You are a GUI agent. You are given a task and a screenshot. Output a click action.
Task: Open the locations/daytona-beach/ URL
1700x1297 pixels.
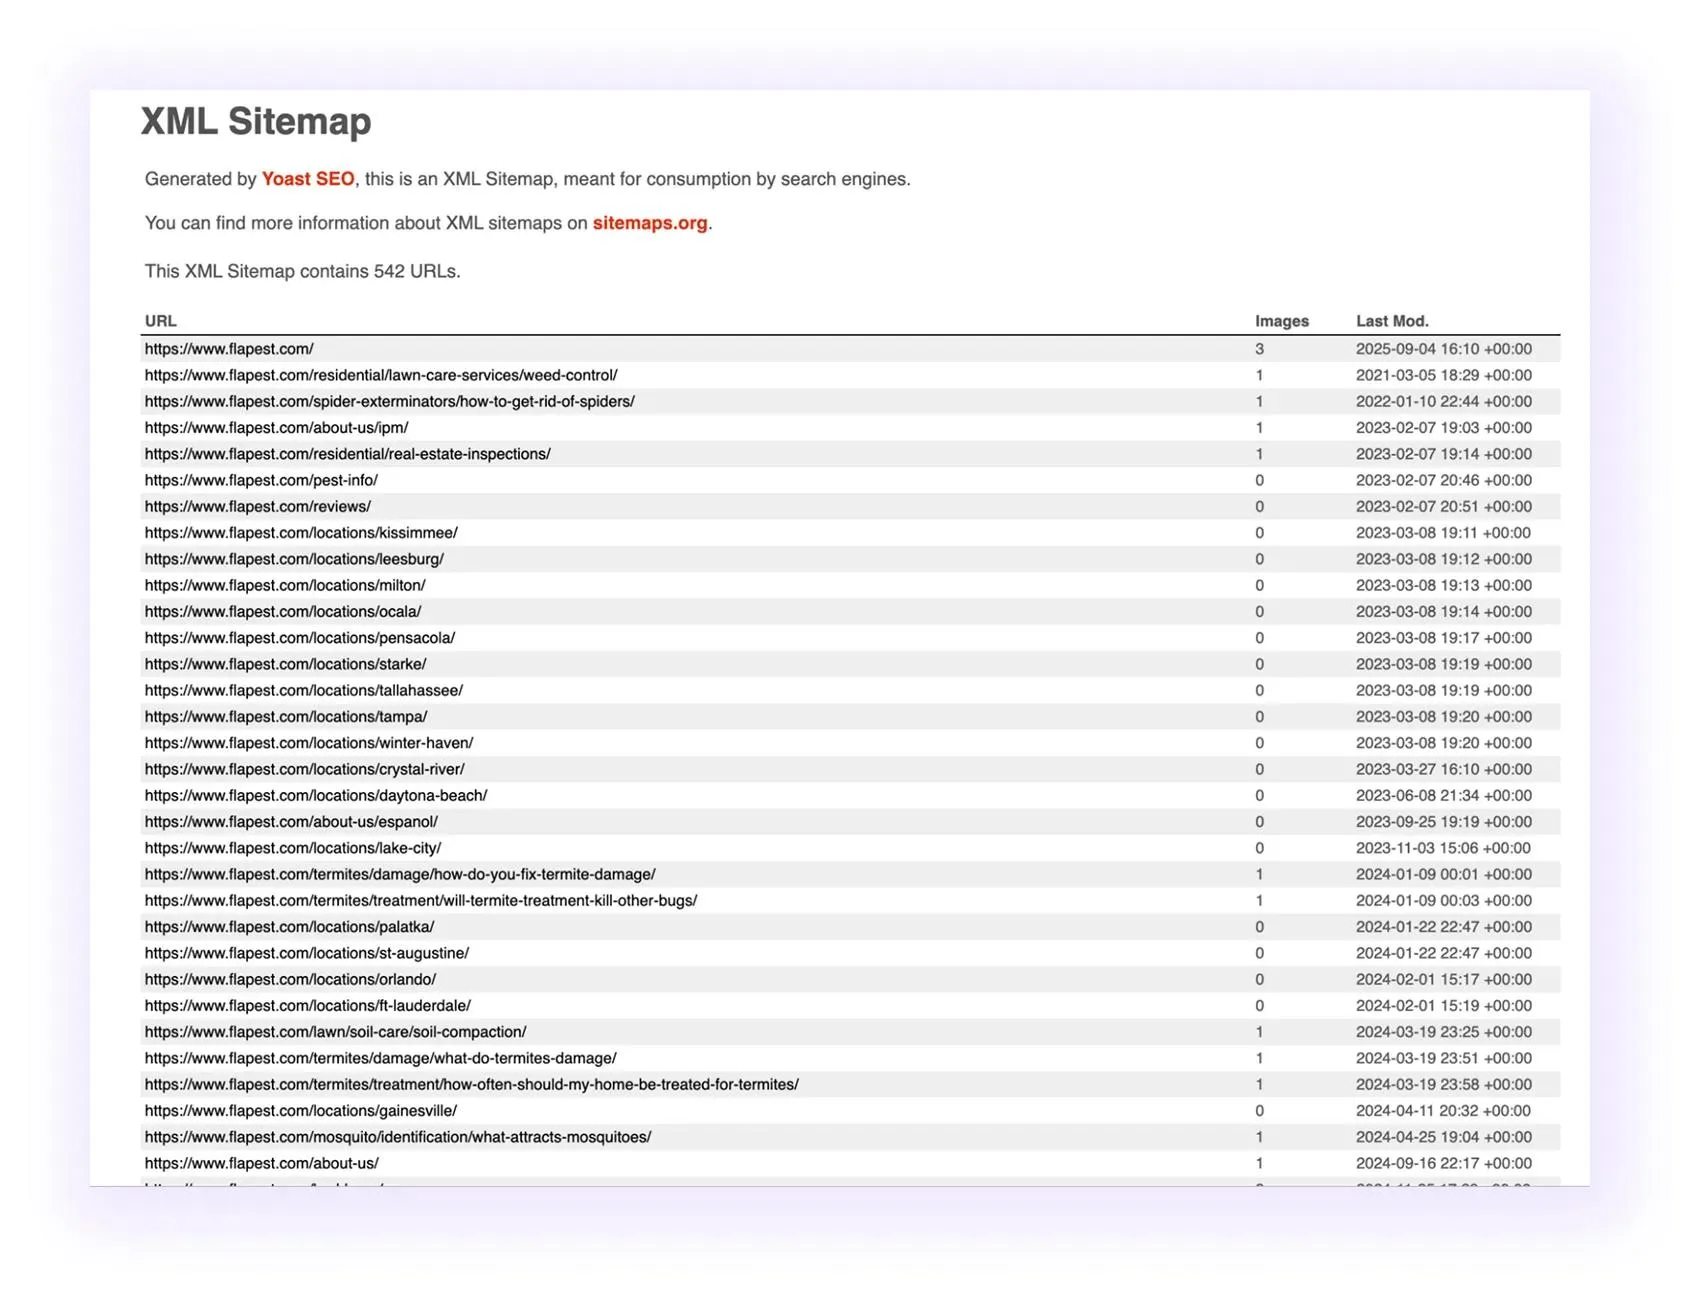[x=316, y=795]
